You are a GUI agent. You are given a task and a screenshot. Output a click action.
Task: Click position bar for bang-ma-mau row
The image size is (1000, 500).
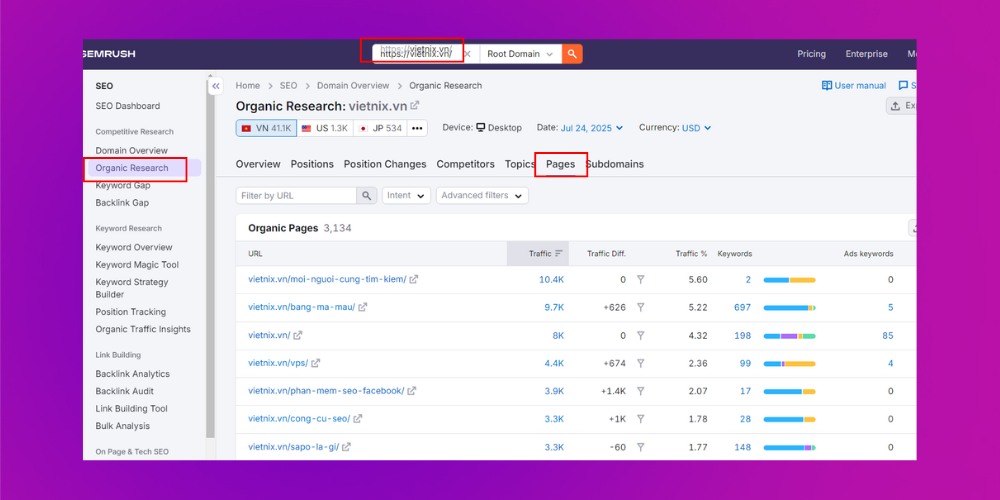[x=790, y=308]
